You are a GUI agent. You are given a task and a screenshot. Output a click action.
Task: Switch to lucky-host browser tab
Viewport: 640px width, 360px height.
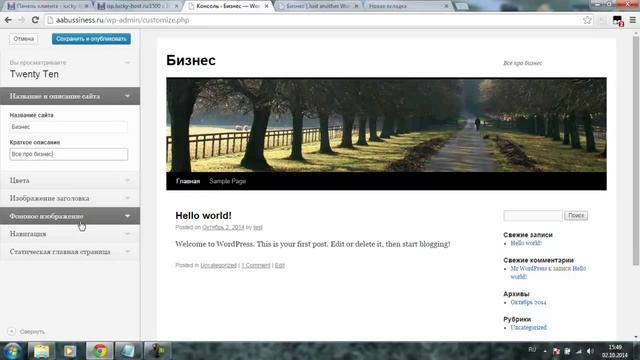pos(138,6)
